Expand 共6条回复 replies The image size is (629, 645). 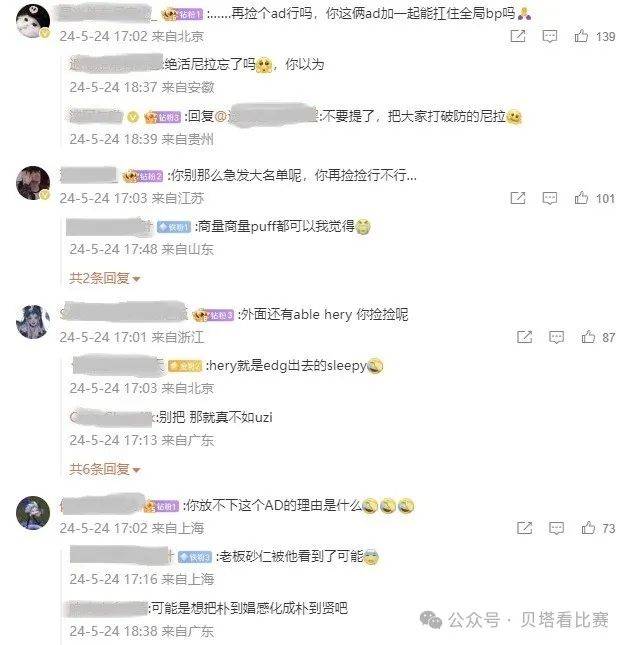pos(104,469)
